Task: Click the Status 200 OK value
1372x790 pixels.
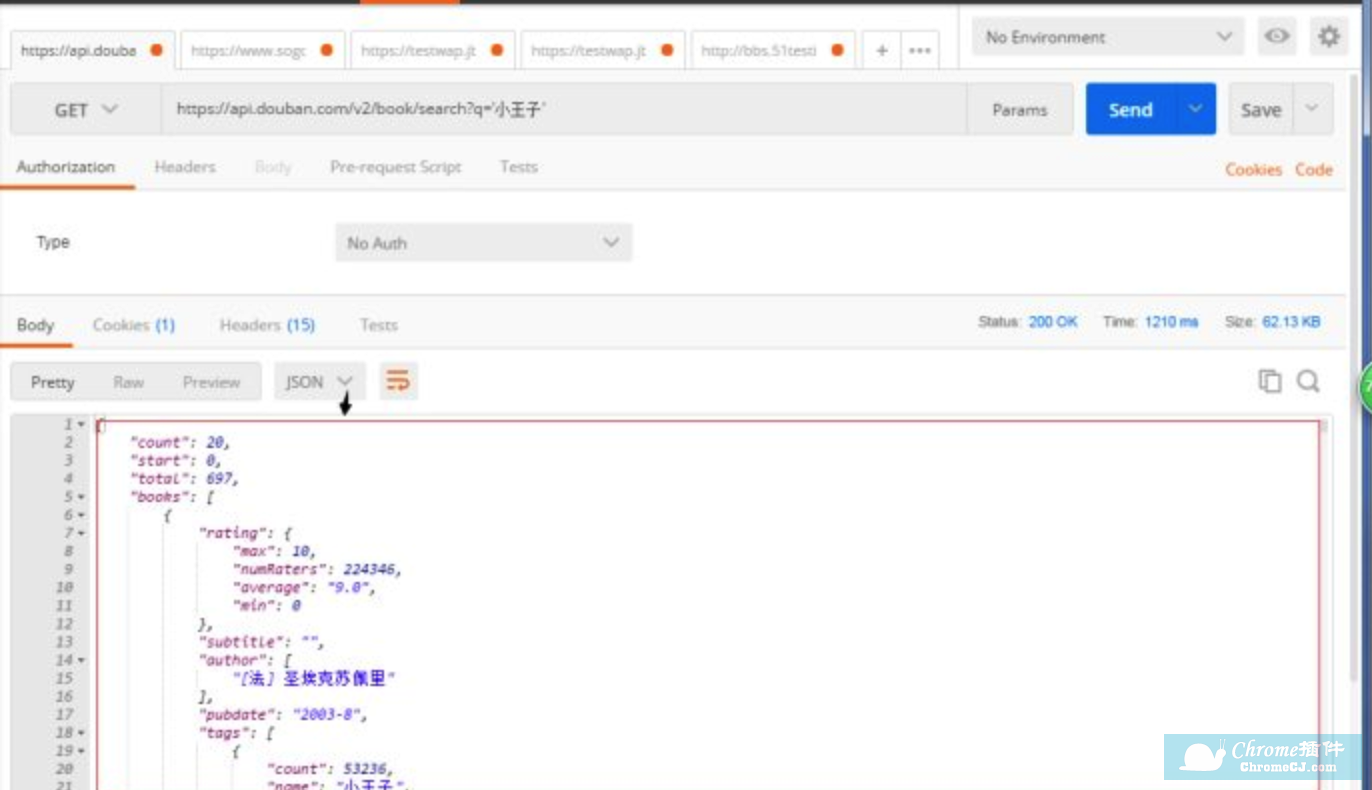Action: coord(1053,322)
